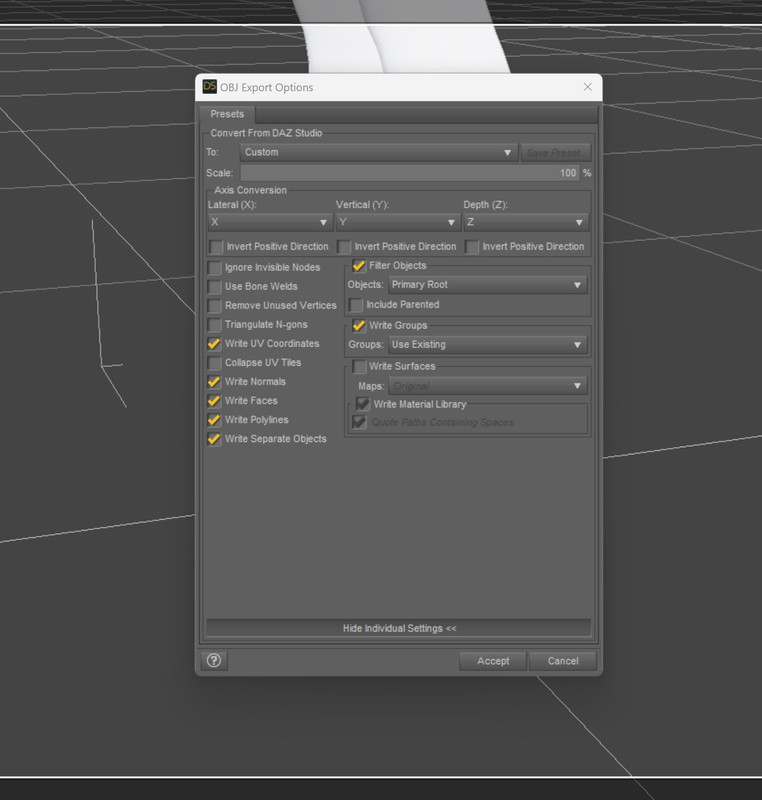
Task: Uncheck Write Polylines
Action: [x=214, y=420]
